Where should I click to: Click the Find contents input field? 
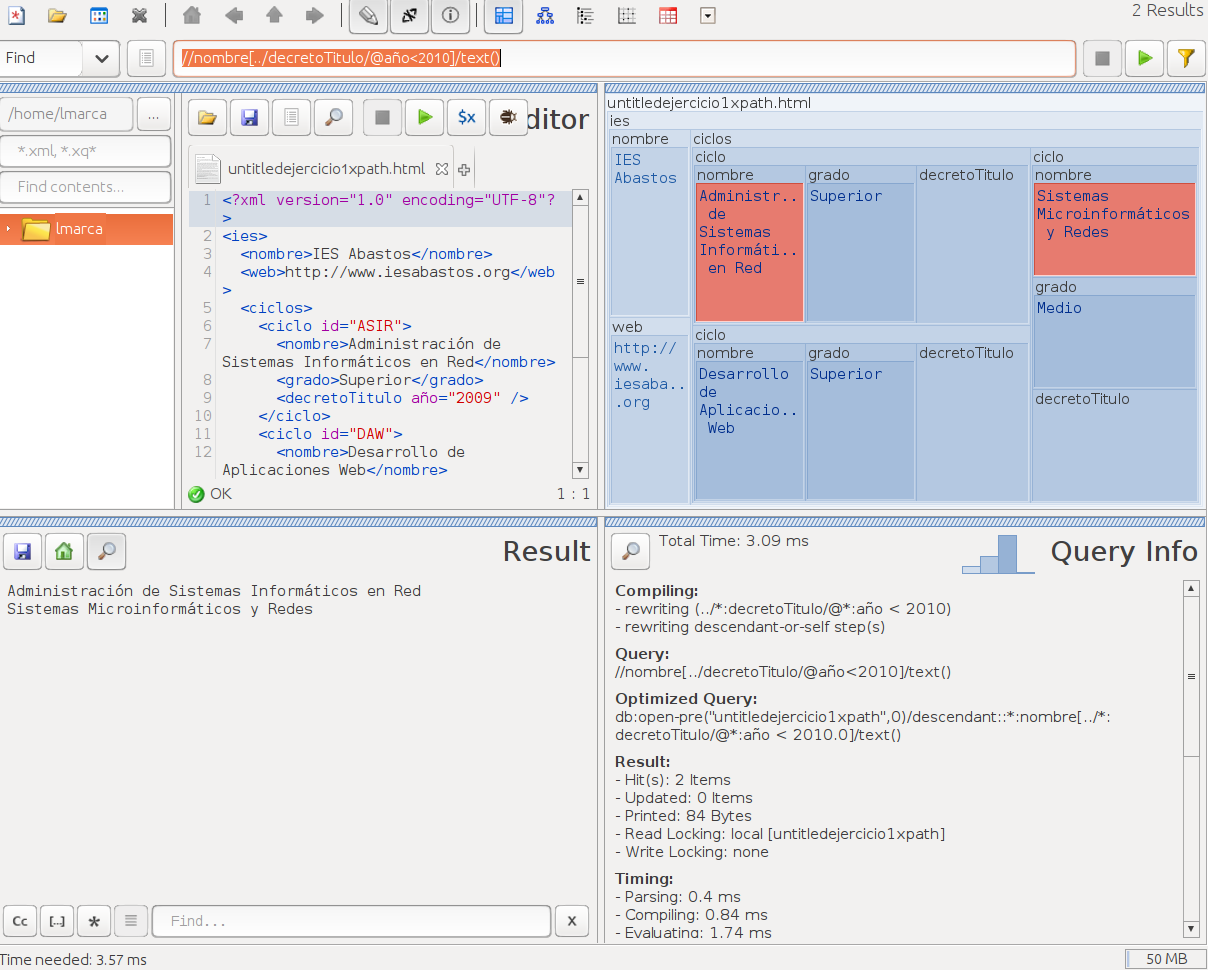tap(85, 187)
